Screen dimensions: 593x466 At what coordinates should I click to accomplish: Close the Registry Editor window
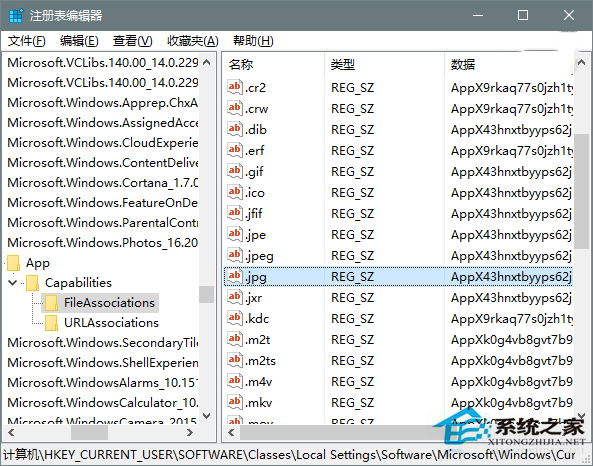click(568, 16)
